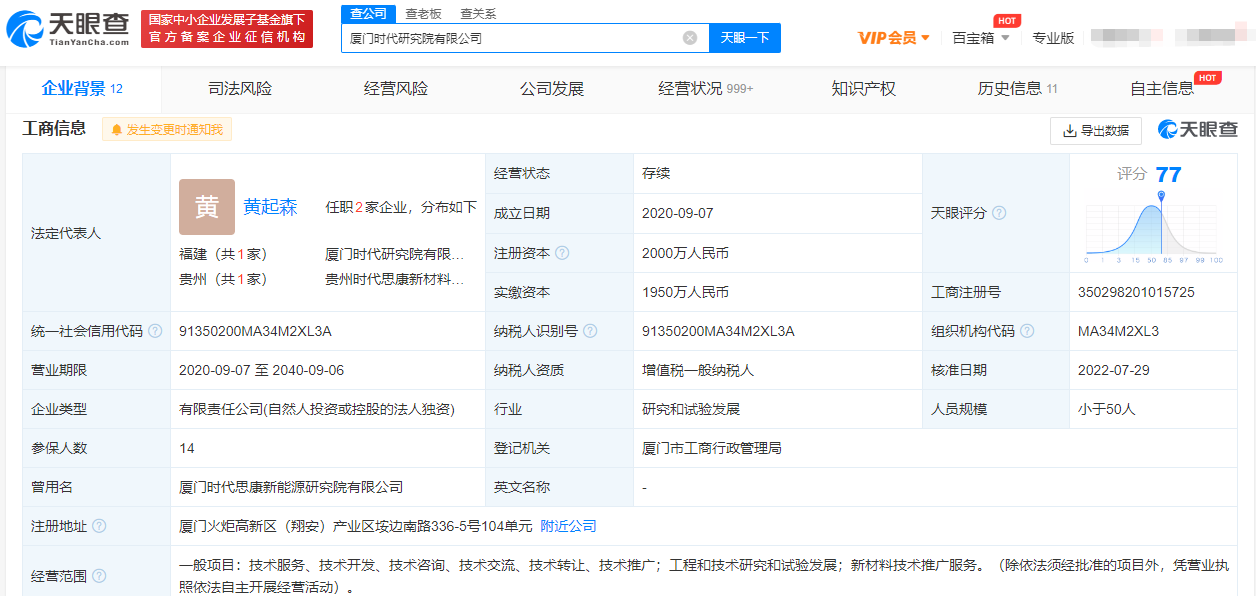This screenshot has height=596, width=1256.
Task: Click the establishment date 2020-09-07
Action: [x=678, y=213]
